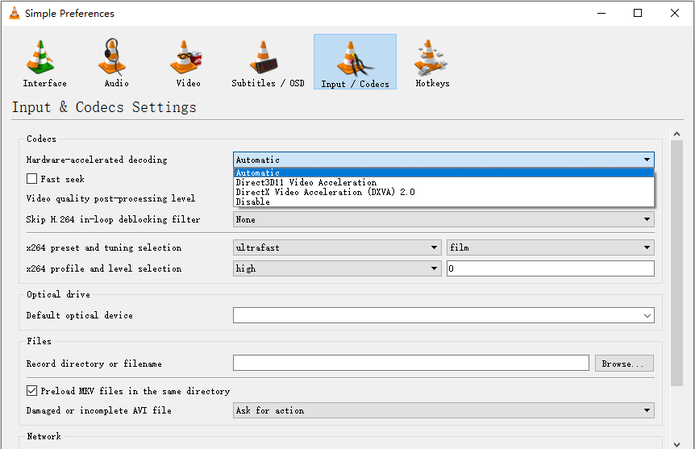Image resolution: width=695 pixels, height=449 pixels.
Task: Enable the Fast seek checkbox
Action: 32,179
